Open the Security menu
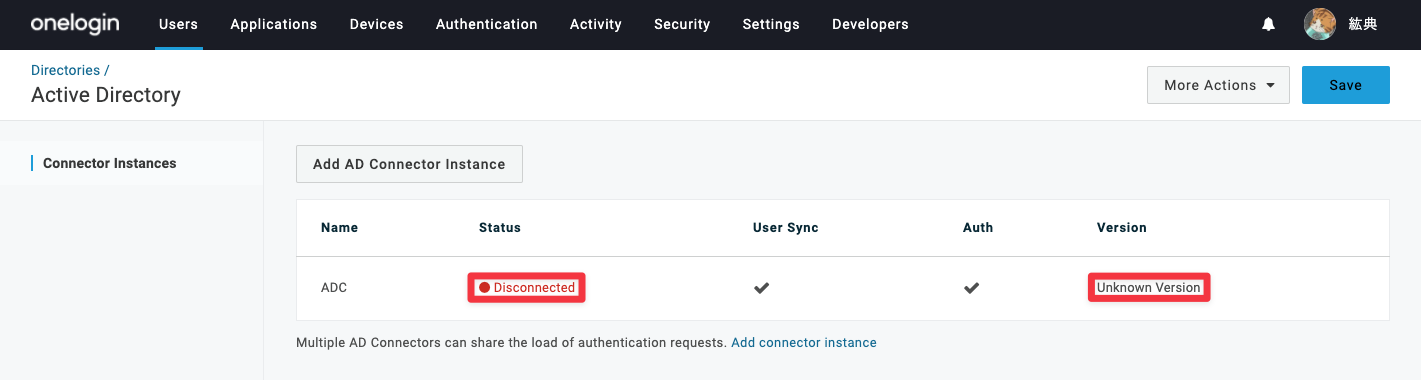Viewport: 1421px width, 380px height. pyautogui.click(x=682, y=24)
